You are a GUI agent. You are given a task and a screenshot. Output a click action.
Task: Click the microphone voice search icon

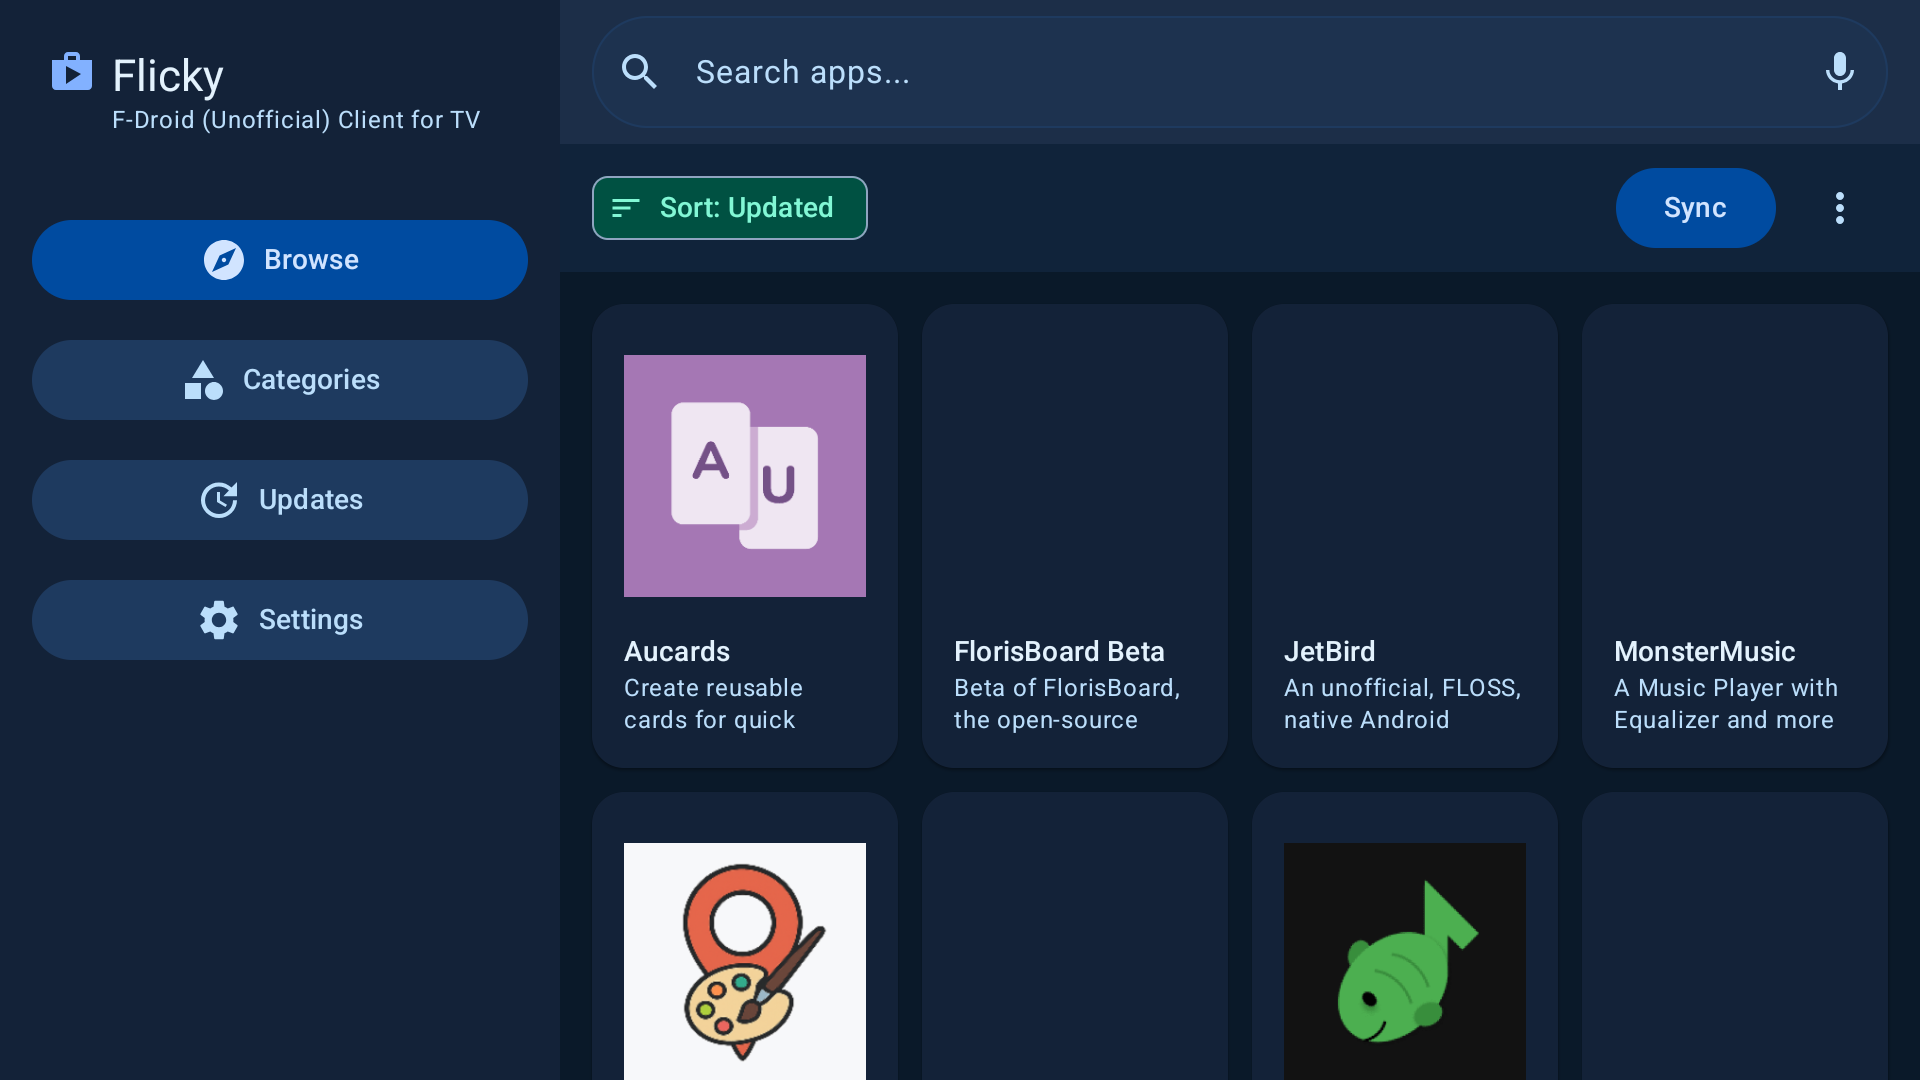point(1839,72)
